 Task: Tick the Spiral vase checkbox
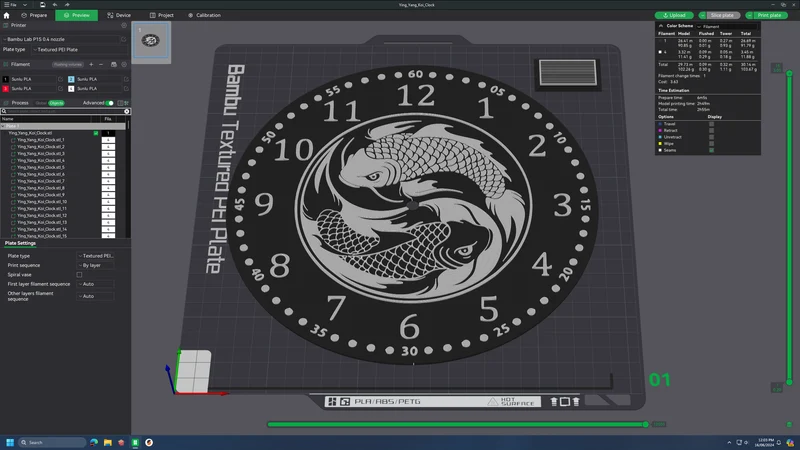coord(79,274)
